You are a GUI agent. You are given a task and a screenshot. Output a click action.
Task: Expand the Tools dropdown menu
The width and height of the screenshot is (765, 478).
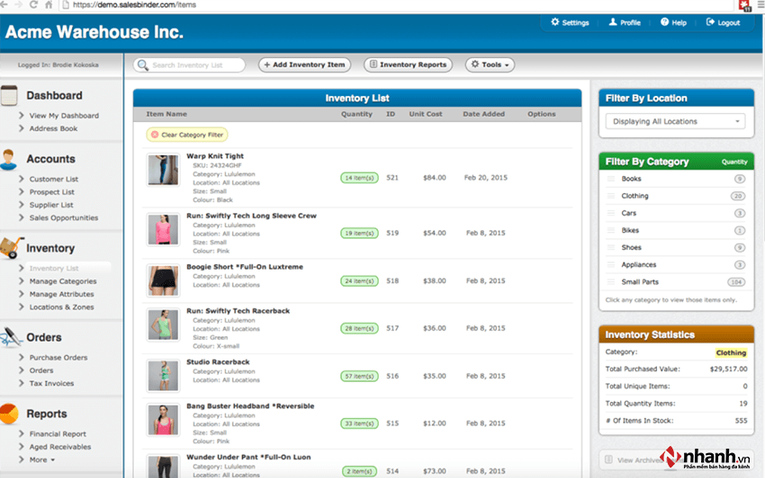[x=490, y=64]
